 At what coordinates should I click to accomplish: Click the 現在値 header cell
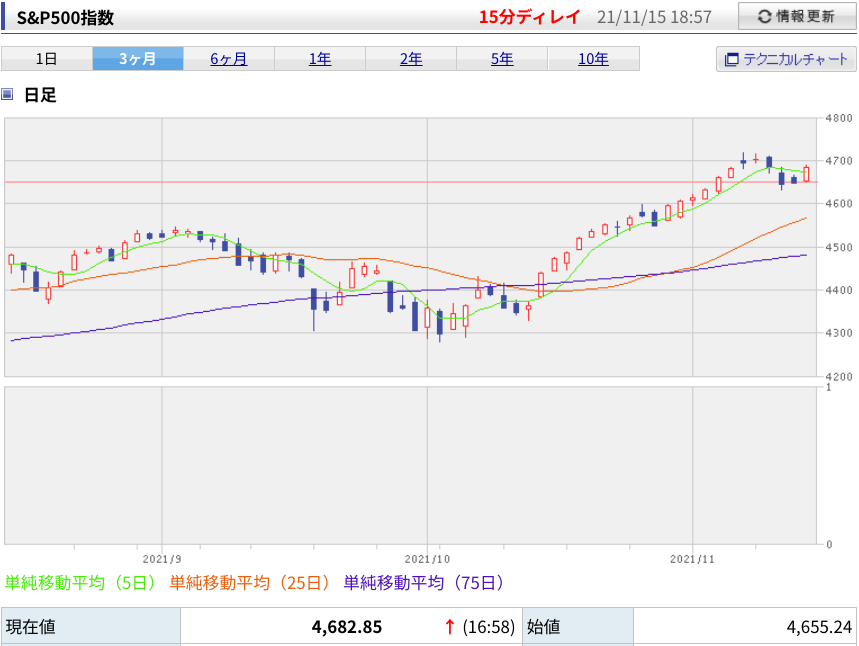91,626
